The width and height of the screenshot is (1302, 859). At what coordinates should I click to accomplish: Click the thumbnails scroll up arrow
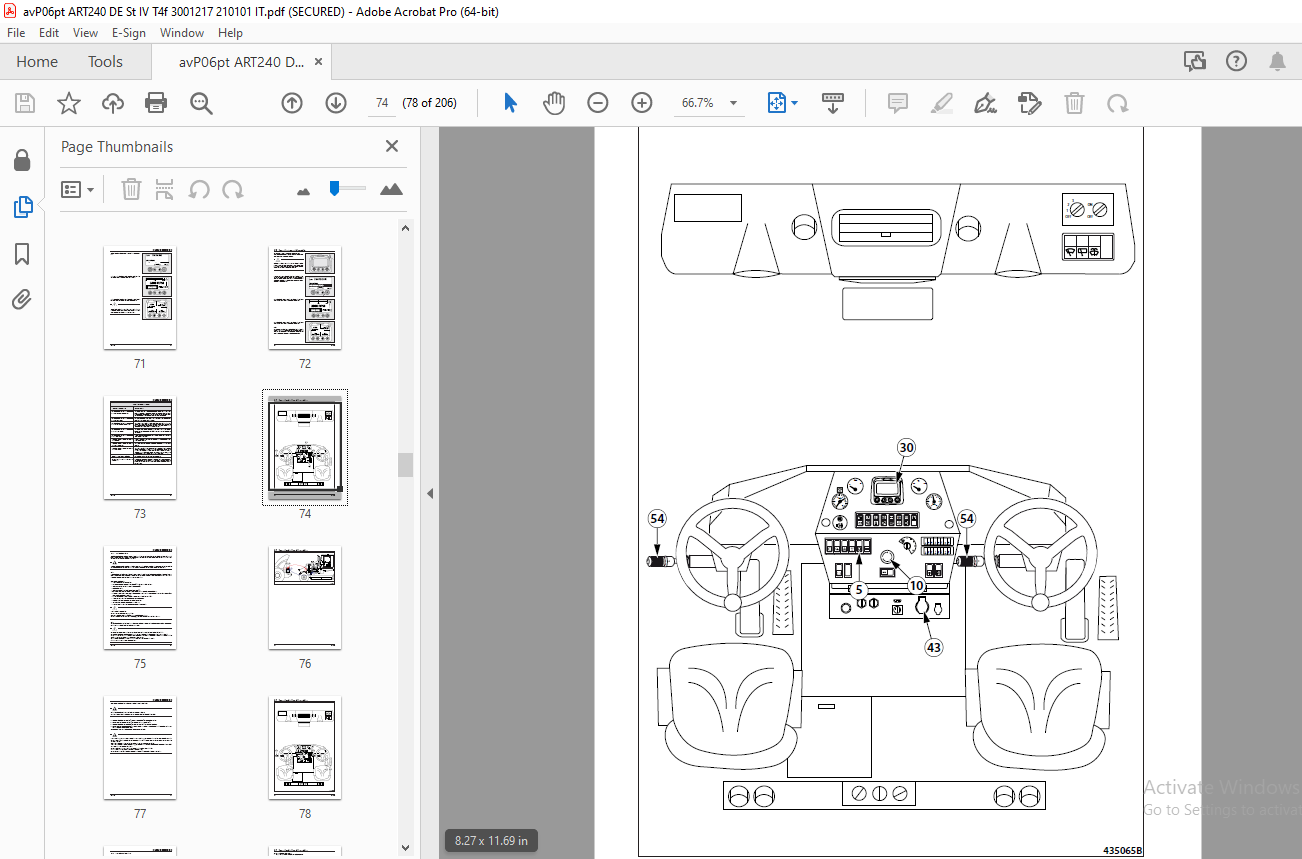(x=405, y=228)
